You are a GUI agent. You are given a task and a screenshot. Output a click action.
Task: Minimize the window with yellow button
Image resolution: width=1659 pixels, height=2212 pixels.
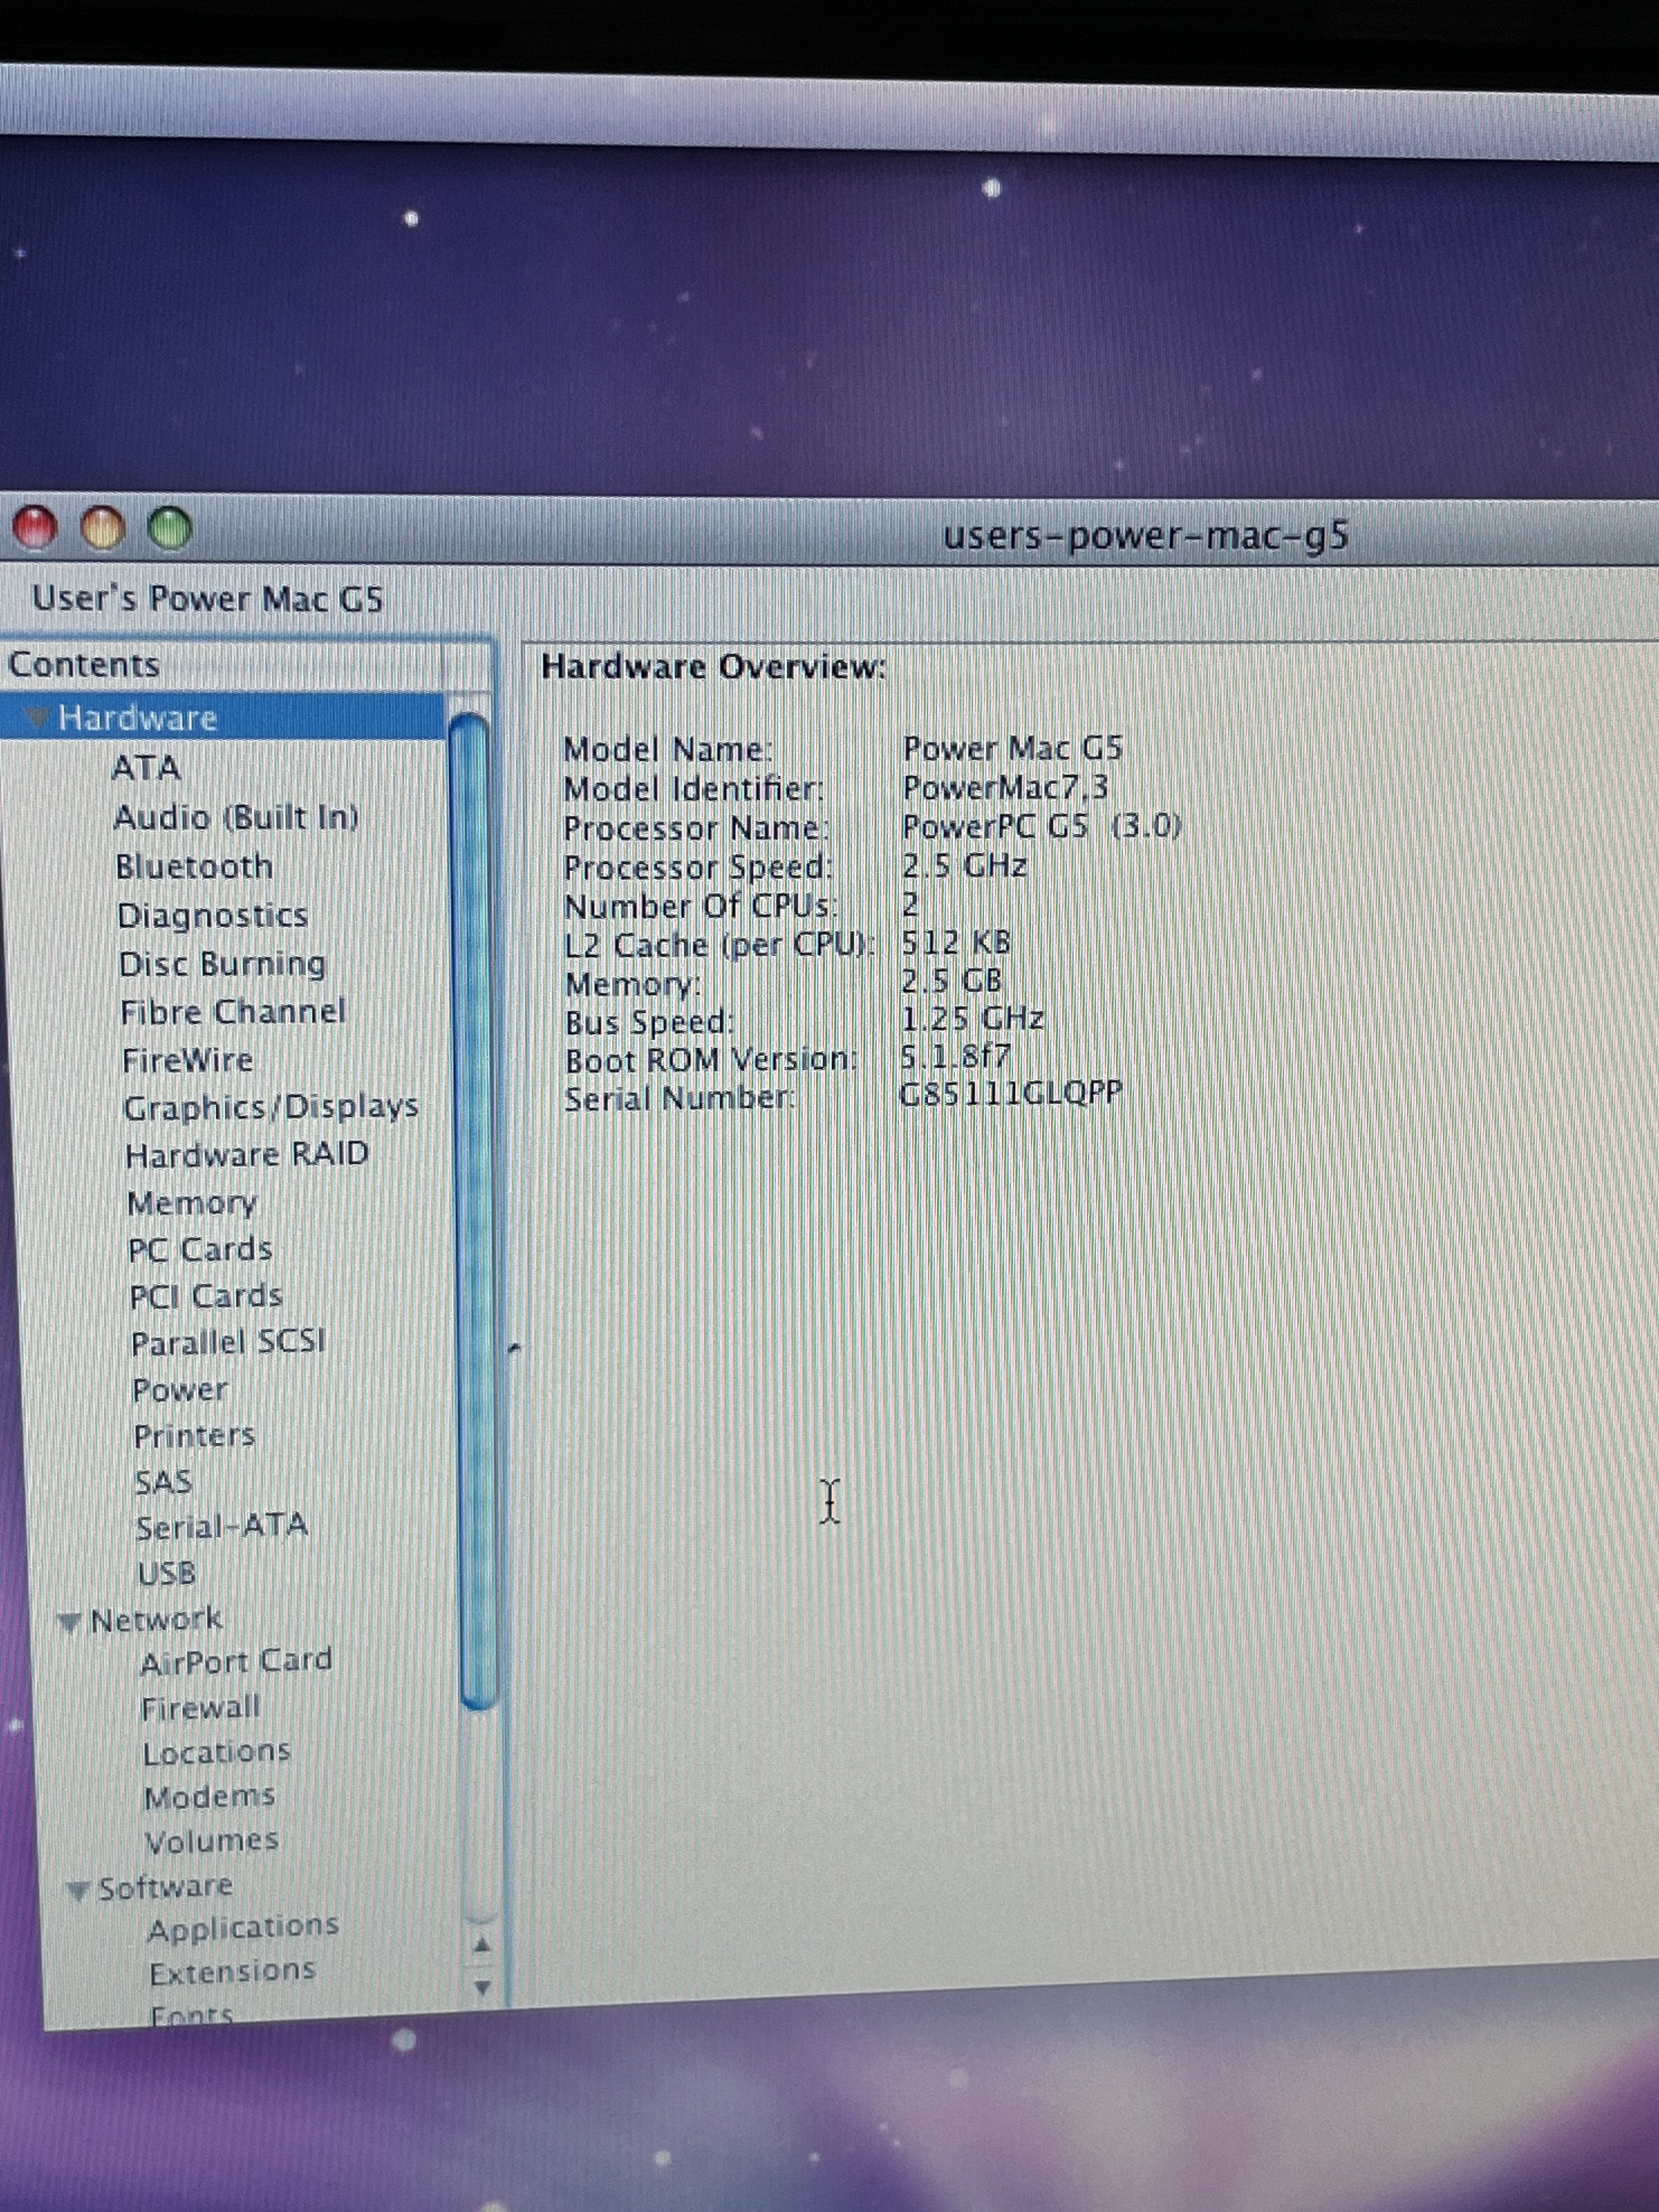point(102,527)
